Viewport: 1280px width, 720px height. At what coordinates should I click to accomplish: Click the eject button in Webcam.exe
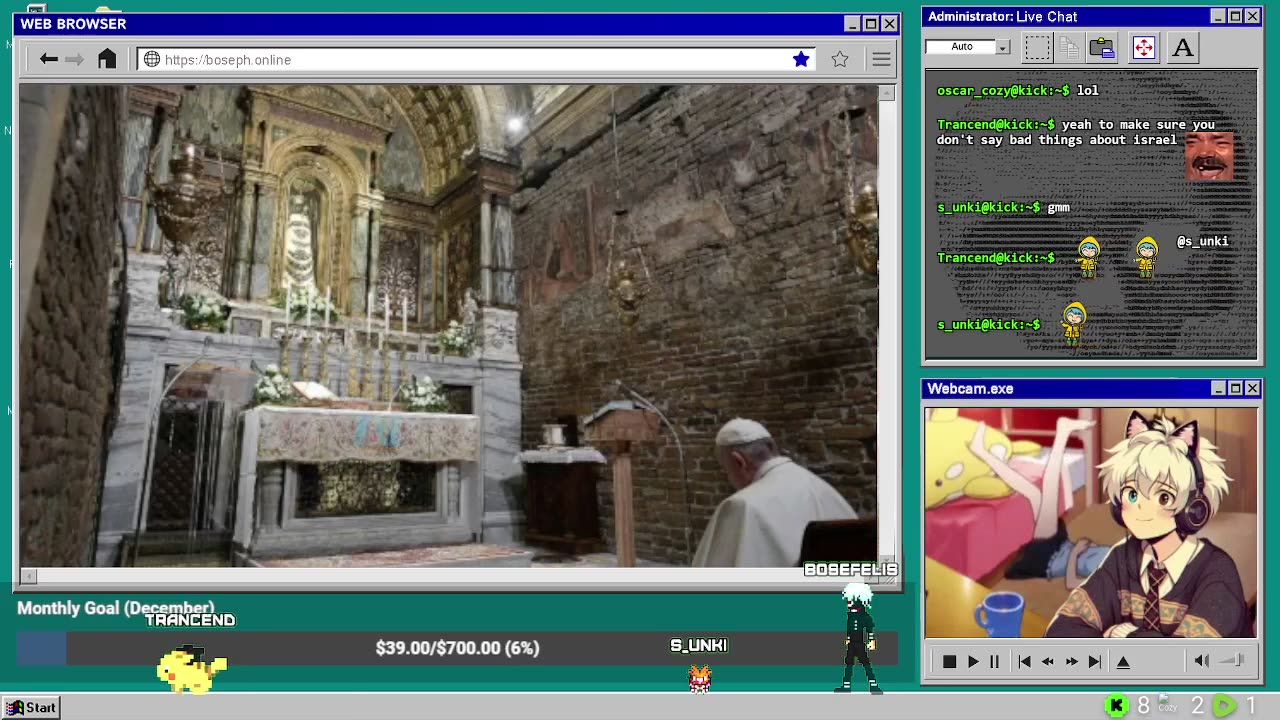pos(1123,661)
